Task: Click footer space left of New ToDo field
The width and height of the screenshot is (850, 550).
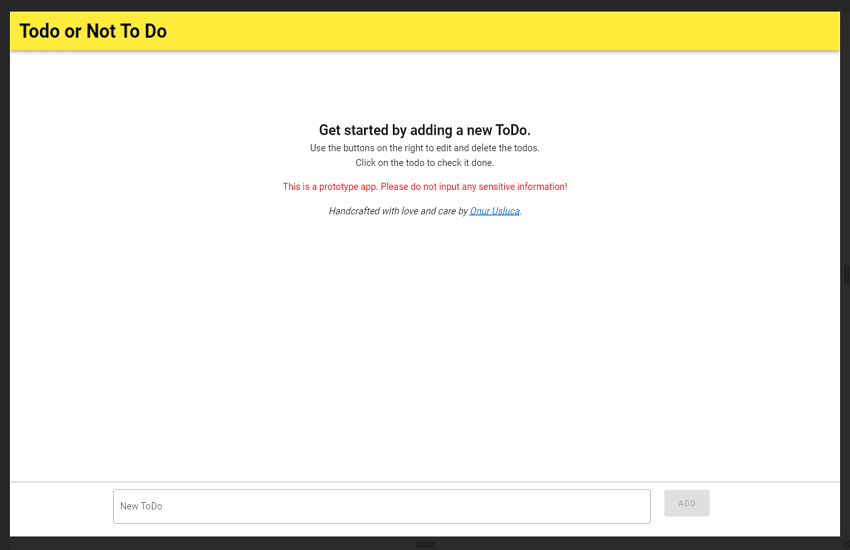Action: [x=60, y=506]
